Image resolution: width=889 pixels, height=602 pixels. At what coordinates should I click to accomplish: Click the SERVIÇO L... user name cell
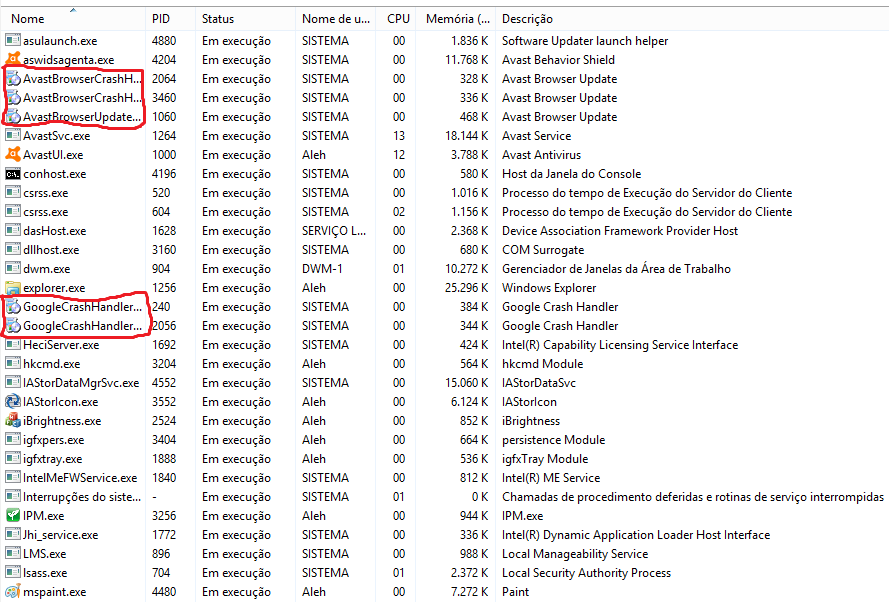[334, 231]
